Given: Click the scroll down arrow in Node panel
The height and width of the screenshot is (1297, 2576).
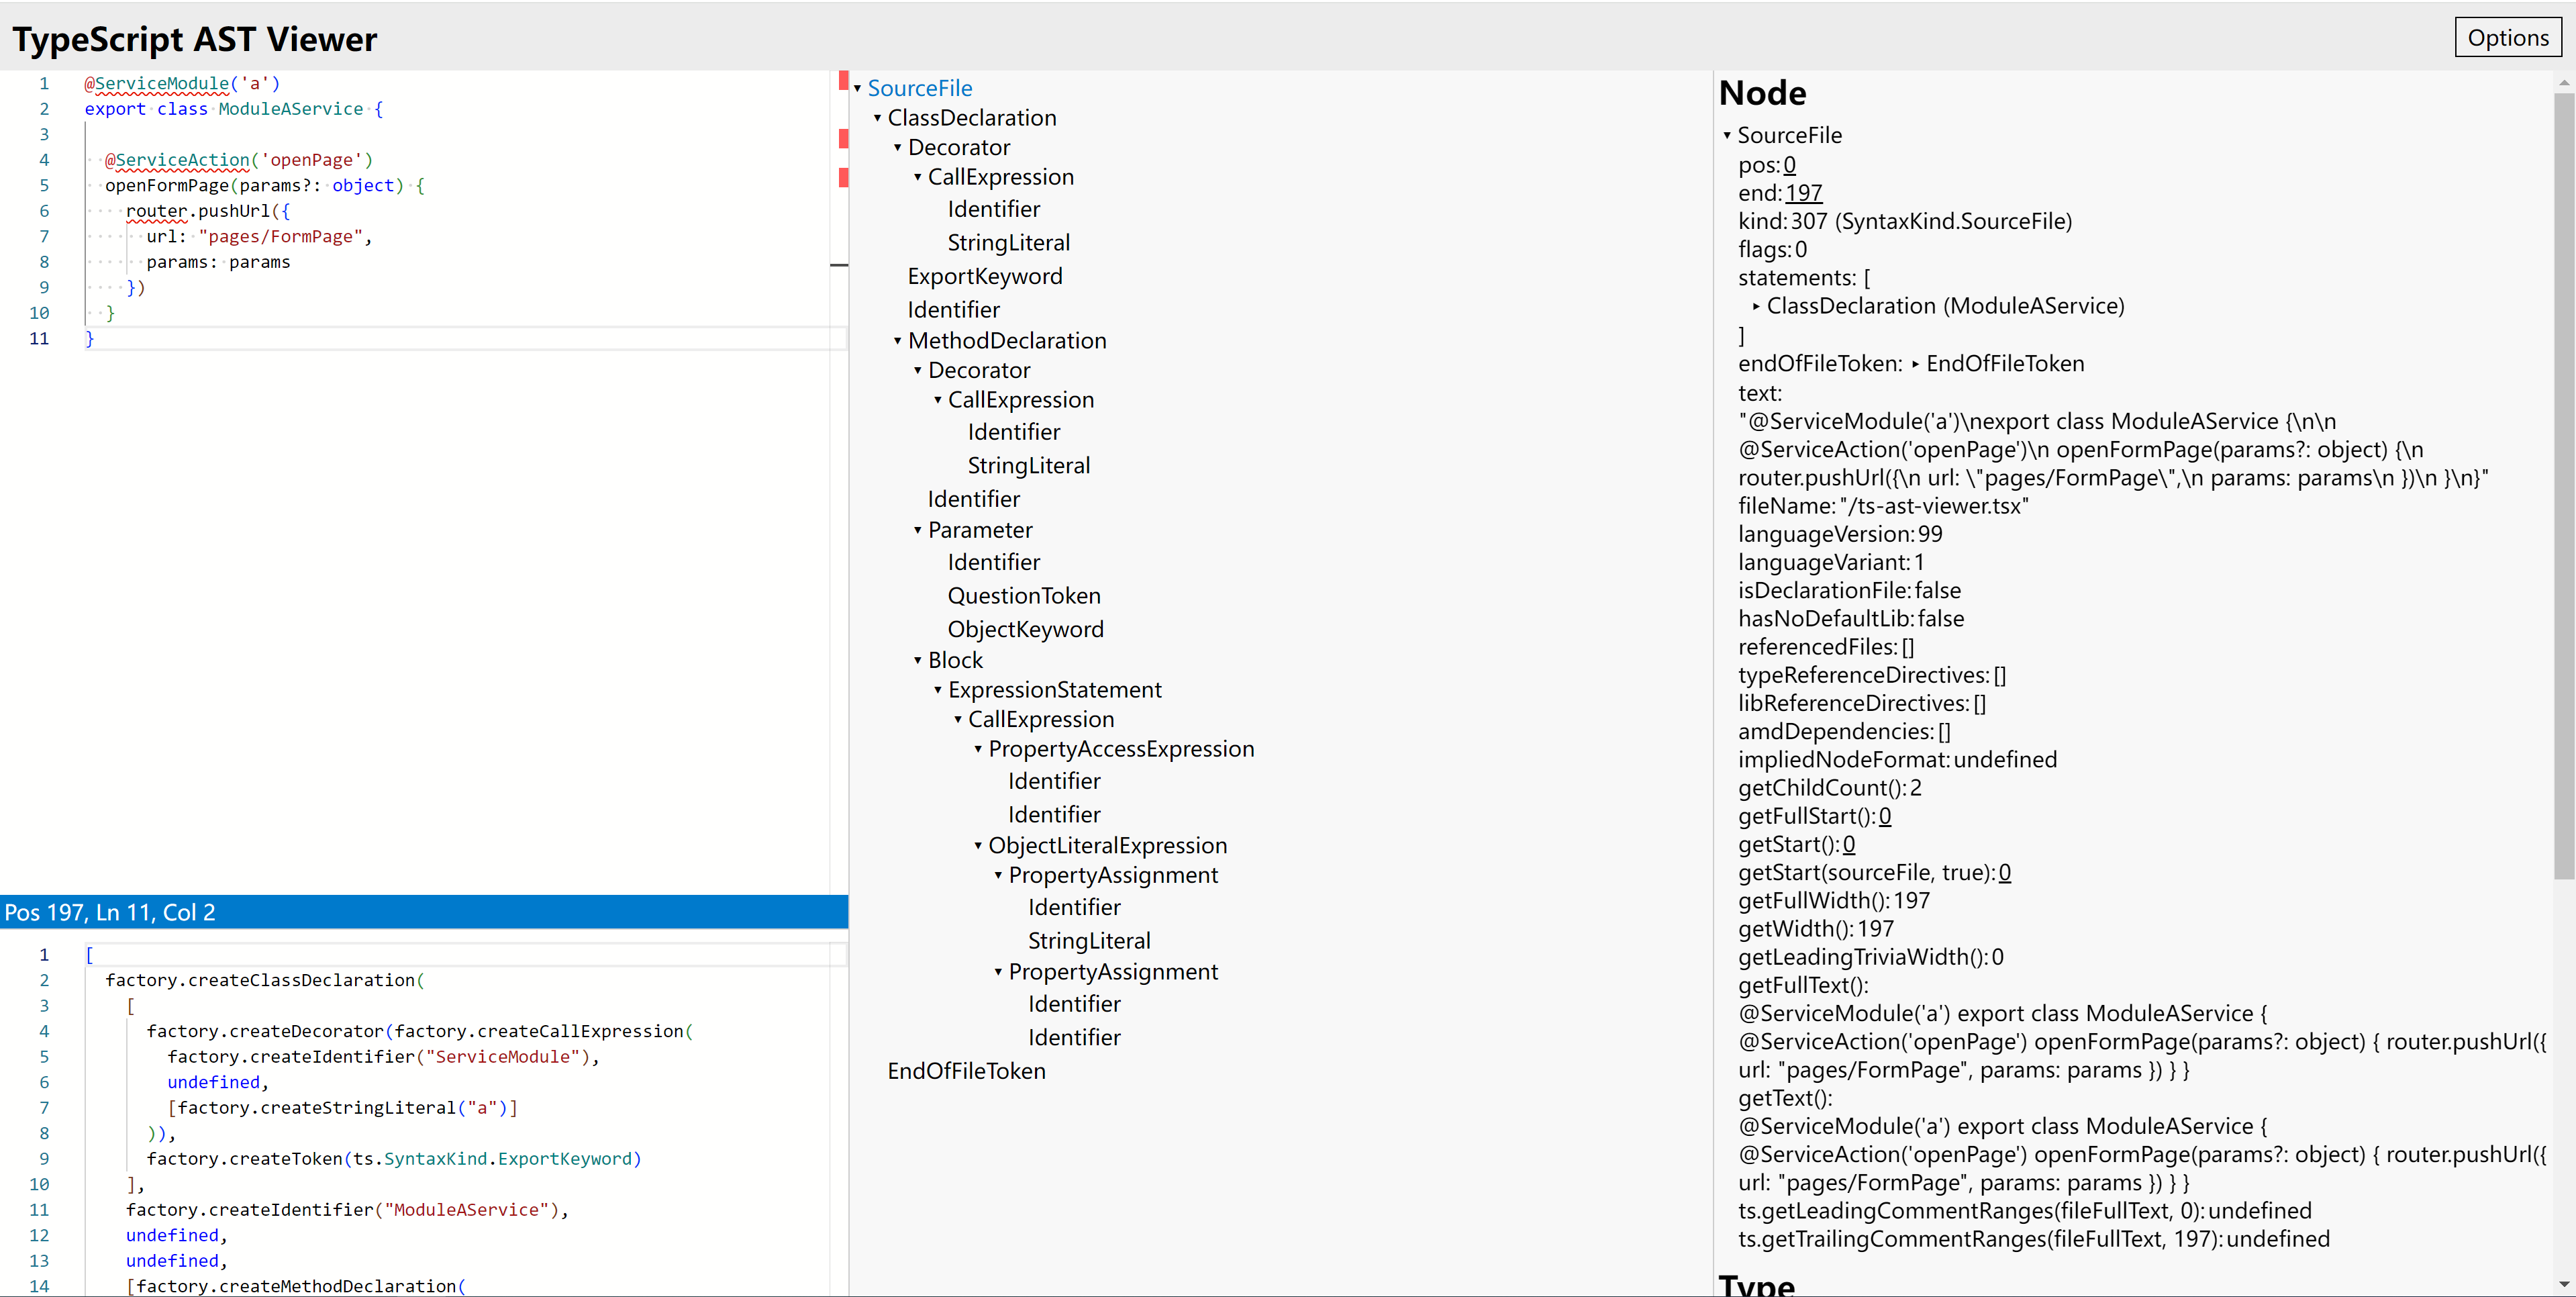Looking at the screenshot, I should tap(2563, 1284).
